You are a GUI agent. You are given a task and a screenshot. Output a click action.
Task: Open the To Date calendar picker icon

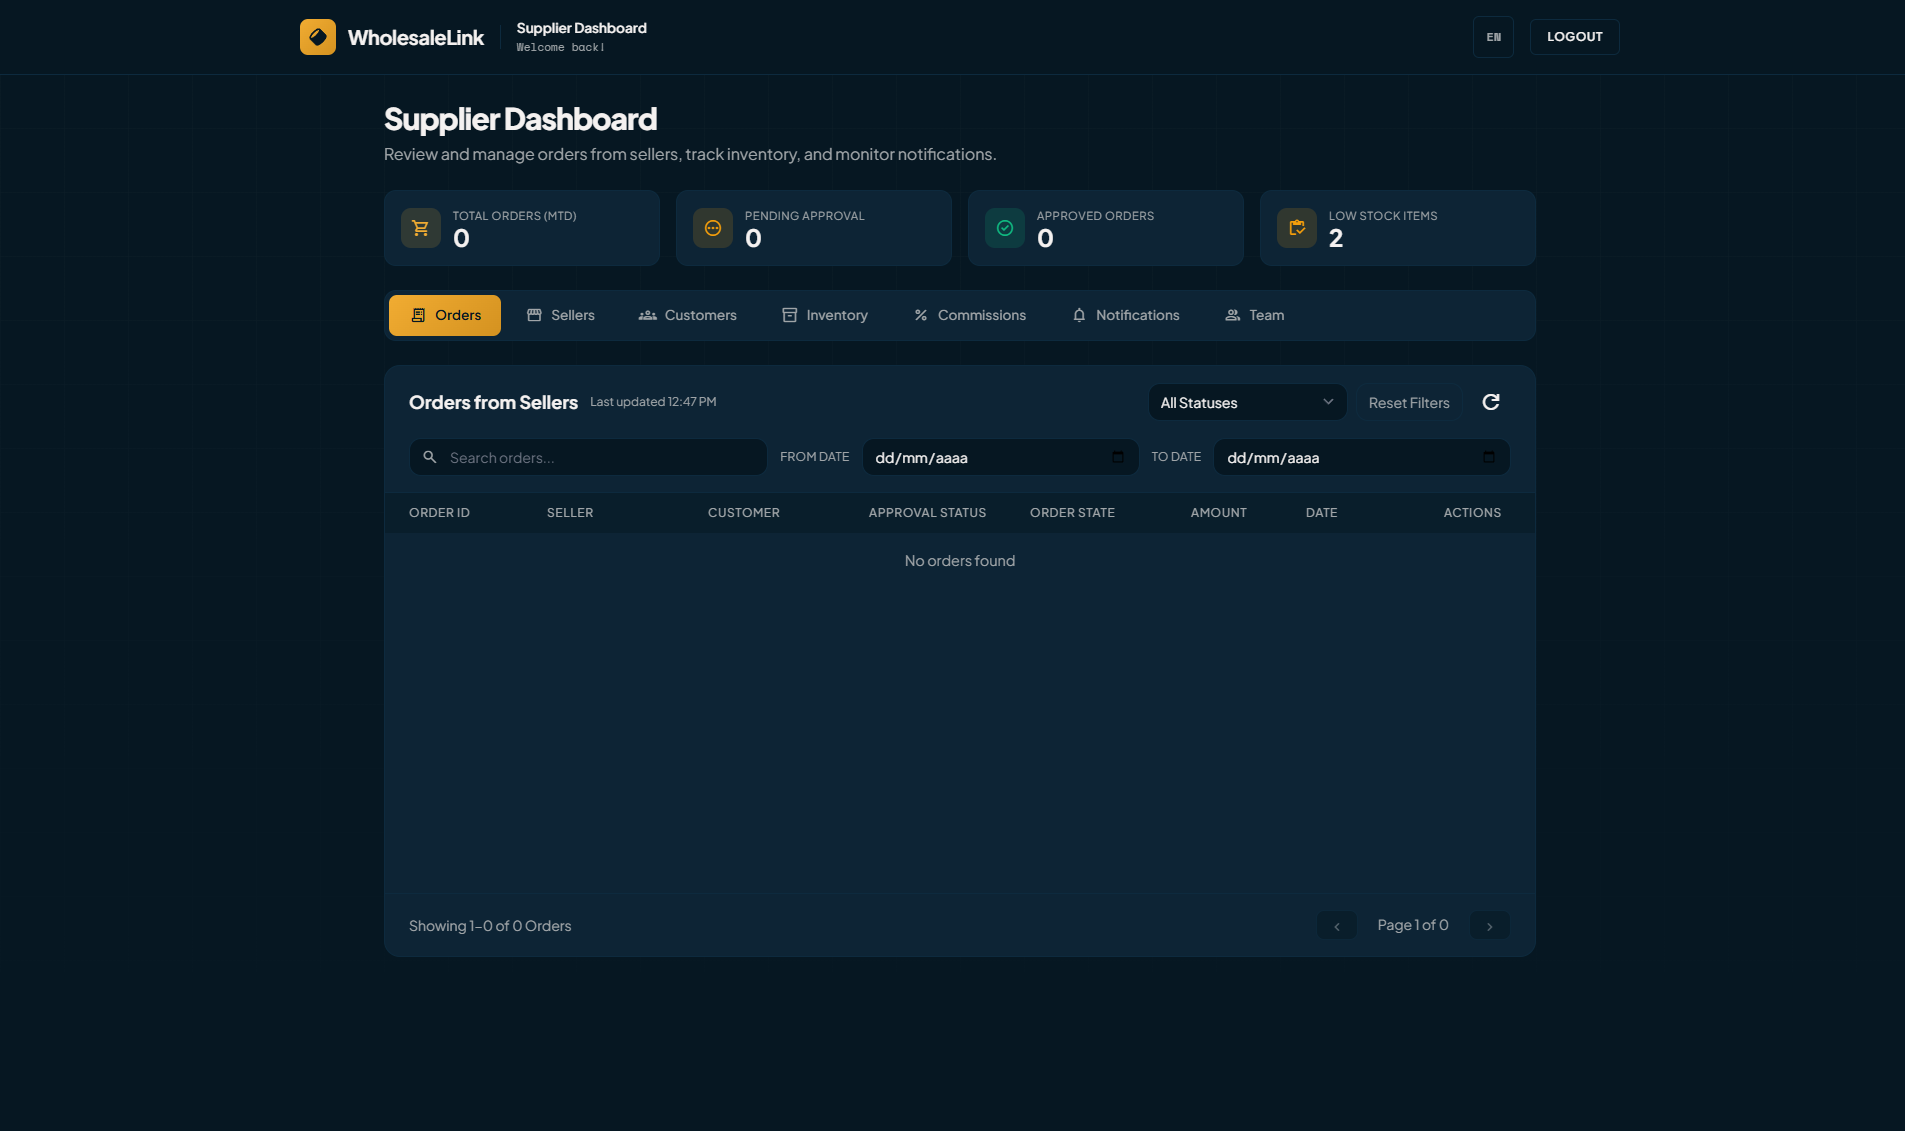(x=1489, y=457)
